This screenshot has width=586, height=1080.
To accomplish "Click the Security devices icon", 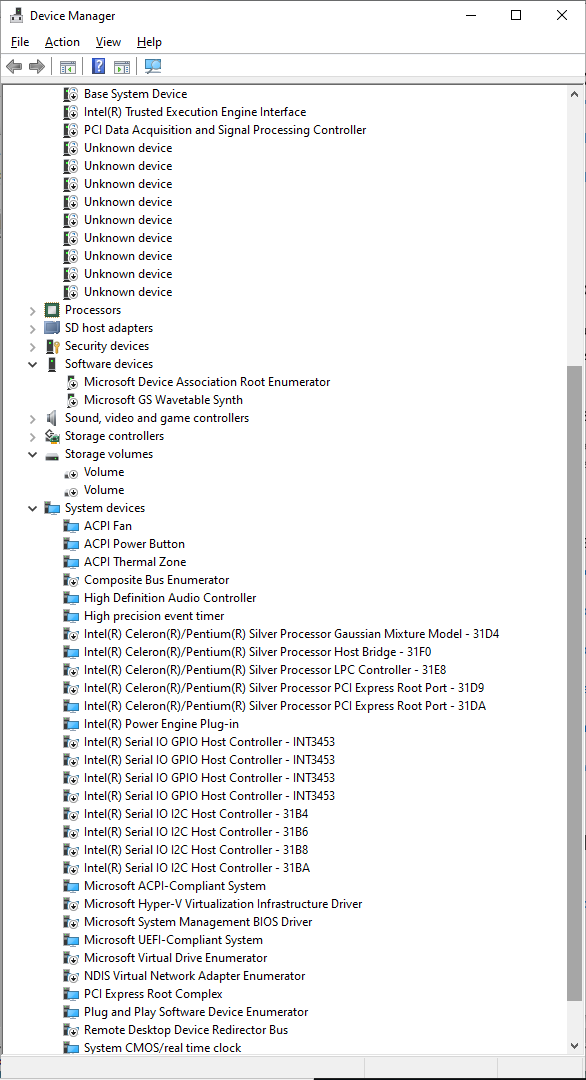I will click(52, 346).
